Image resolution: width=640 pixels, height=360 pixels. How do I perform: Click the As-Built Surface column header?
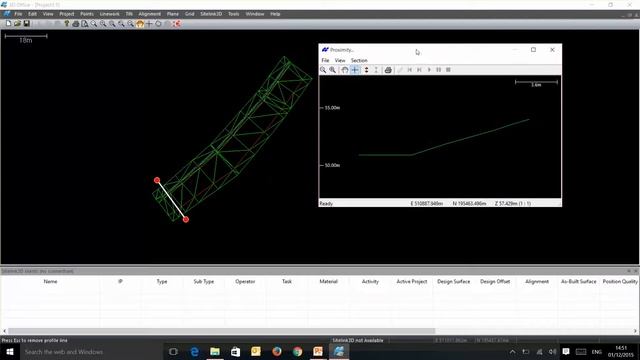pos(578,282)
